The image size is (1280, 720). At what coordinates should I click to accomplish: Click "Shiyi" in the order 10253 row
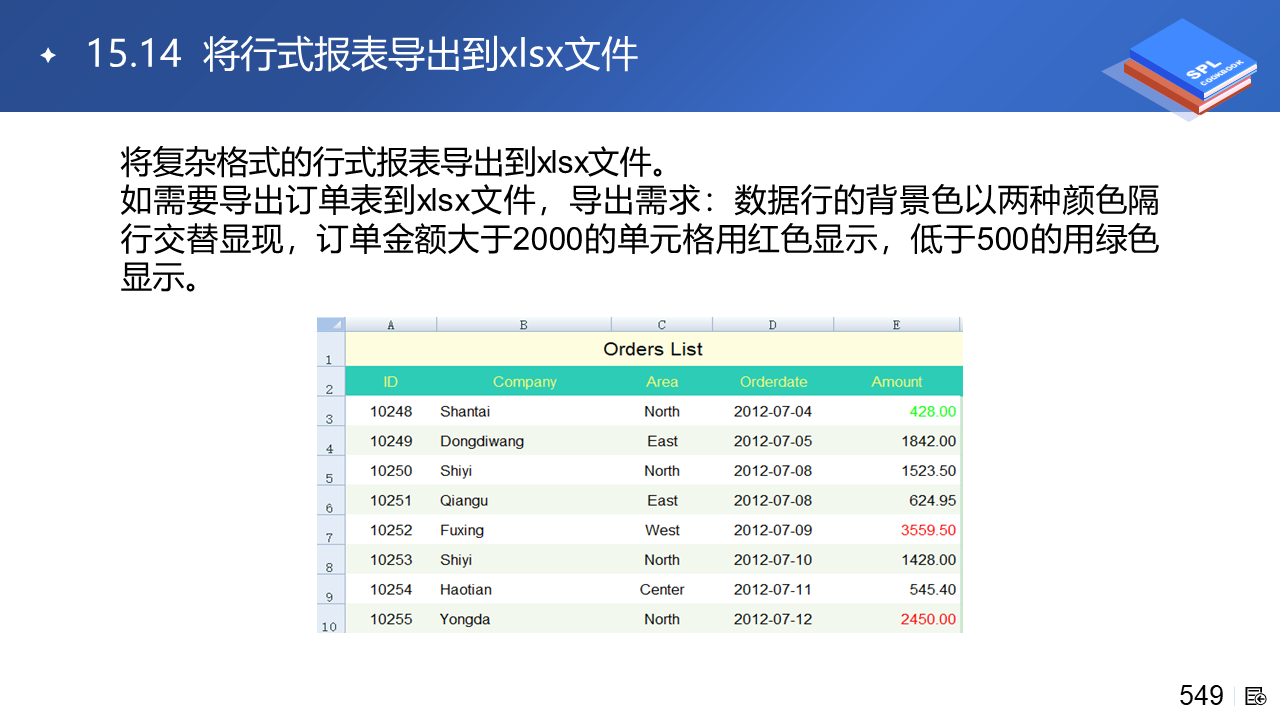524,560
